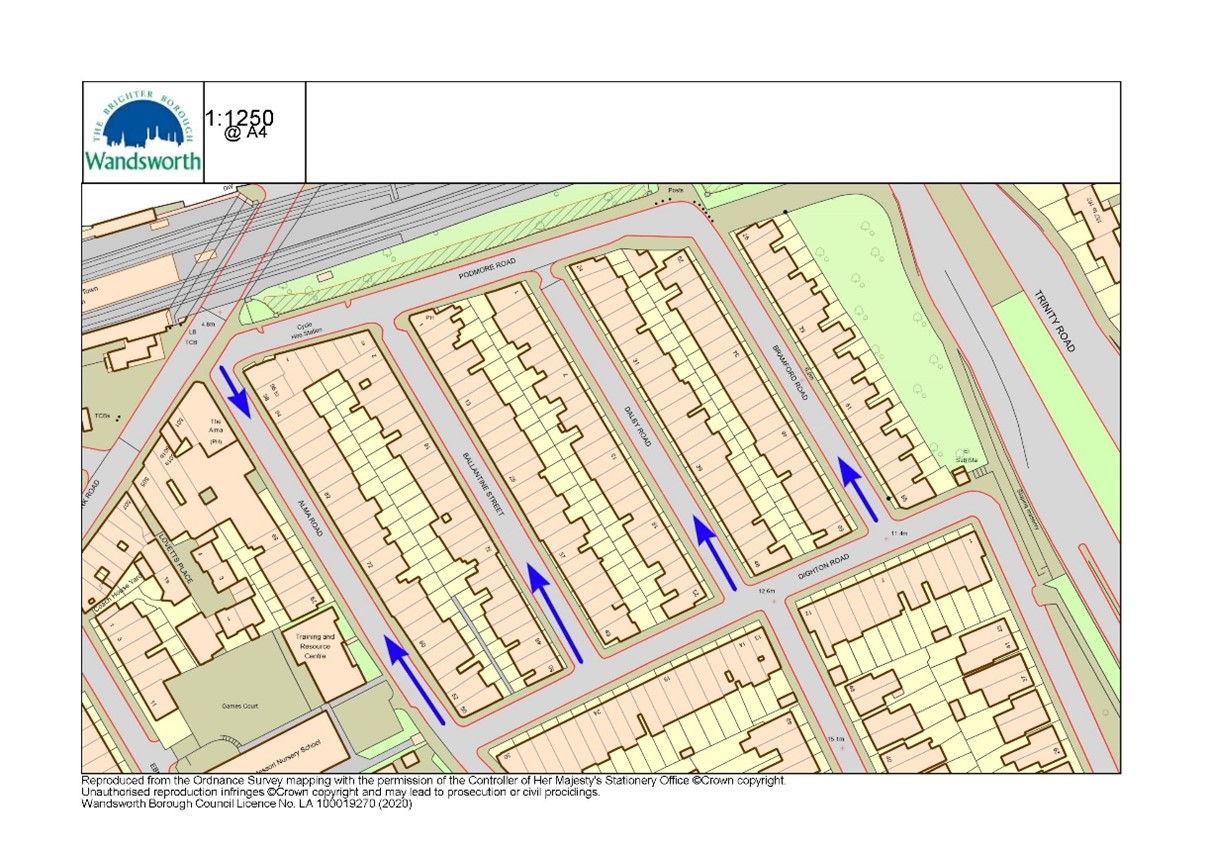Viewport: 1210px width, 855px height.
Task: Click the Nursery School building label
Action: (x=288, y=754)
